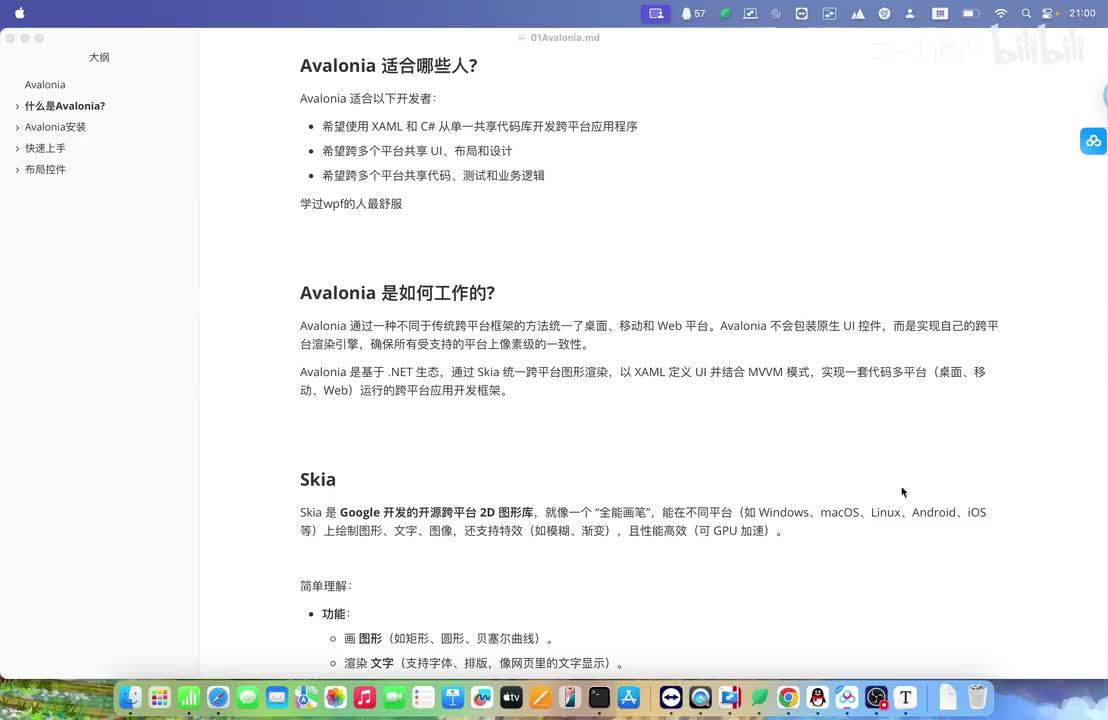Open Spotlight search in menu bar
Image resolution: width=1108 pixels, height=720 pixels.
pos(1026,13)
